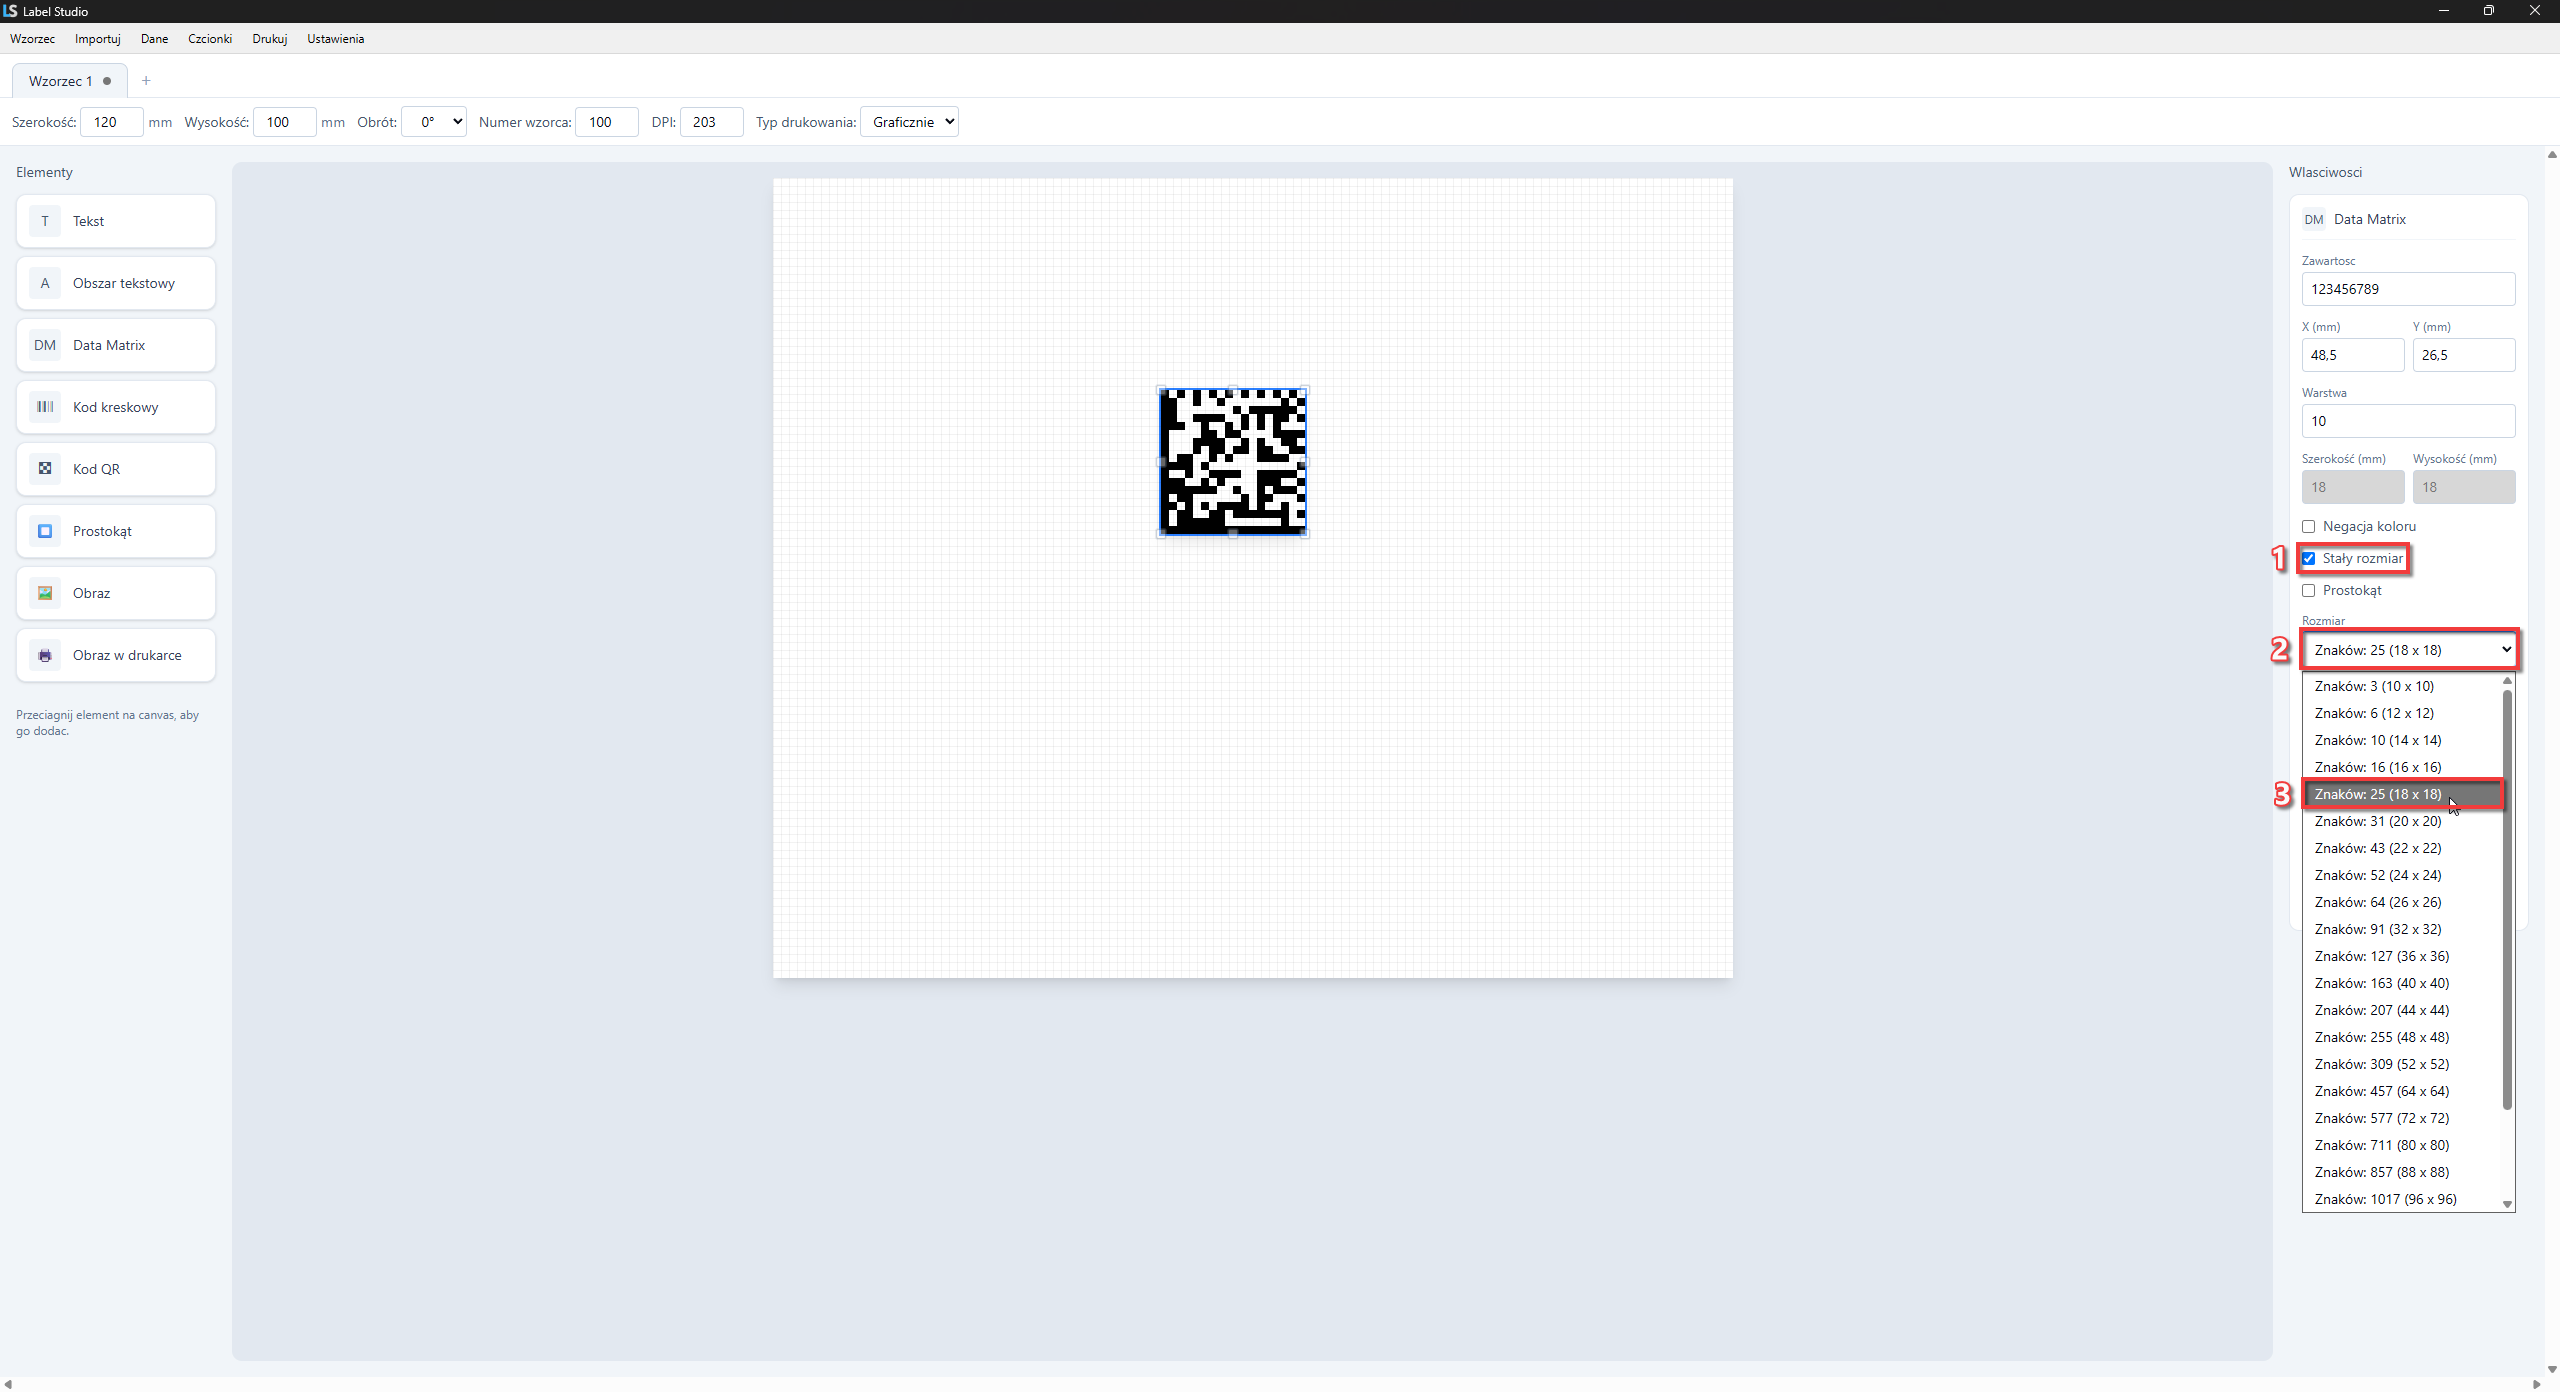
Task: Open the Ustawienia menu
Action: (x=336, y=39)
